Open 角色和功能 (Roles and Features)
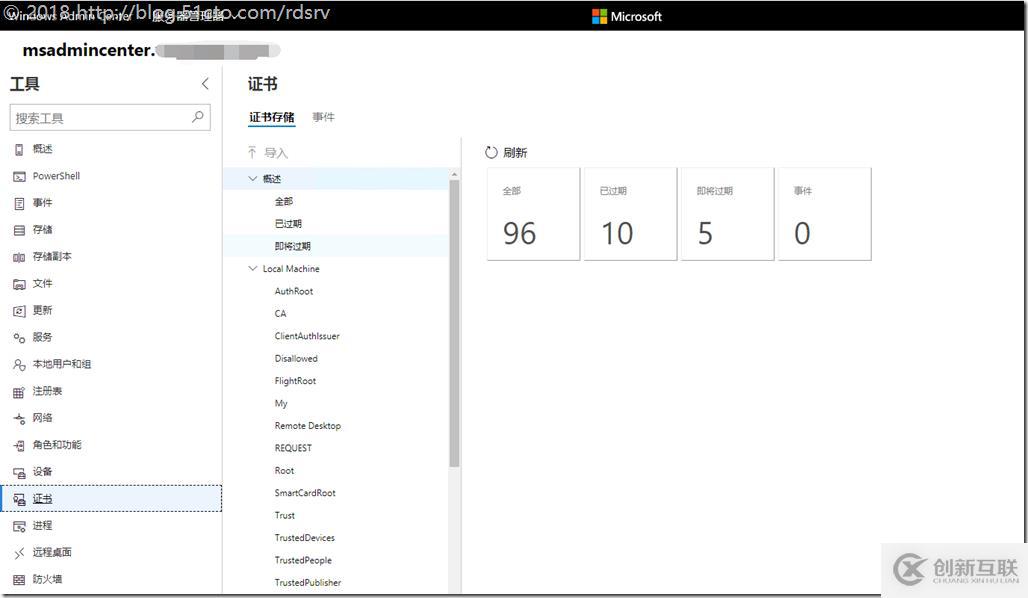This screenshot has width=1028, height=598. (58, 444)
